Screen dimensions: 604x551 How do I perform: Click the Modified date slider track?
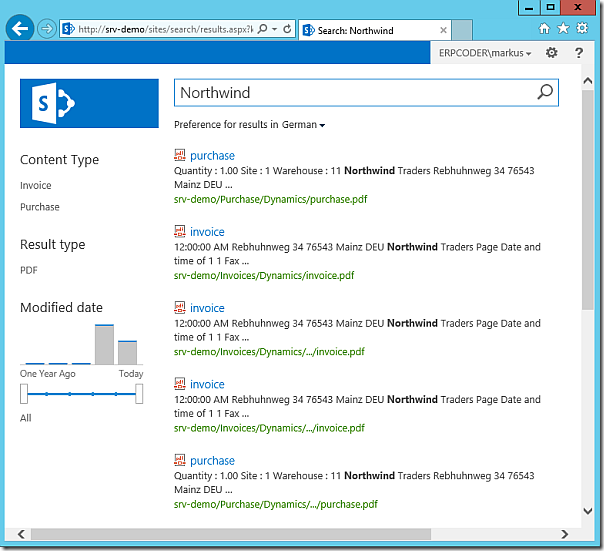(x=81, y=394)
